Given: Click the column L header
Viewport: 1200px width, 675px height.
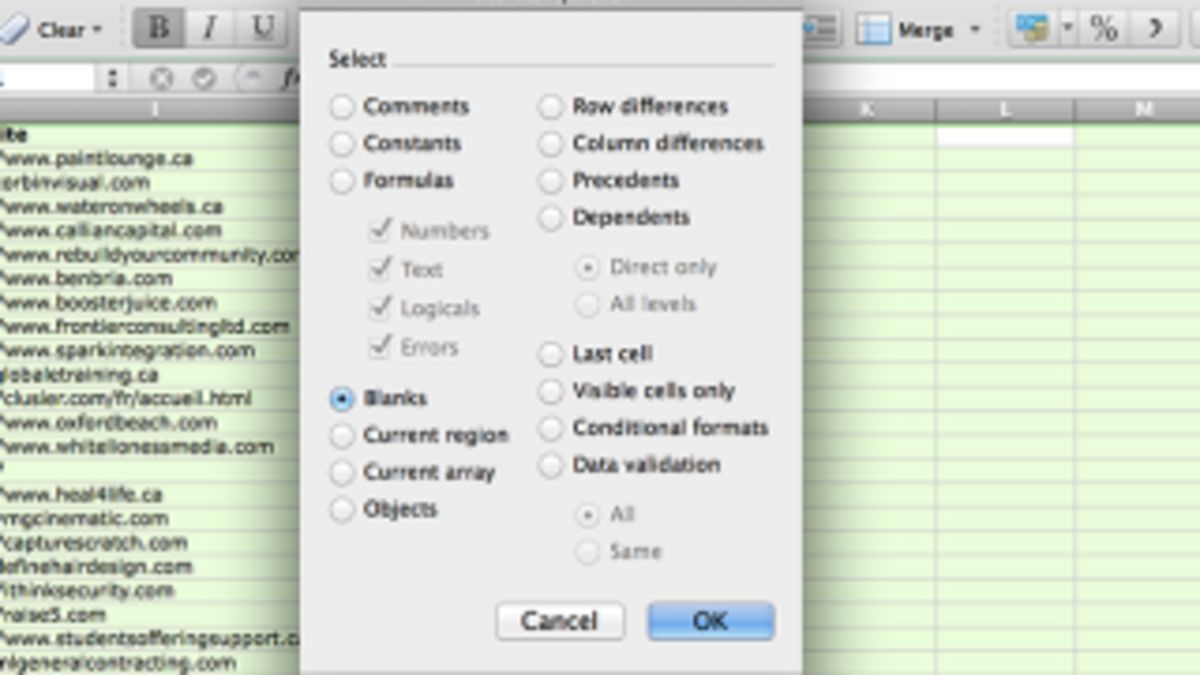Looking at the screenshot, I should coord(1004,109).
